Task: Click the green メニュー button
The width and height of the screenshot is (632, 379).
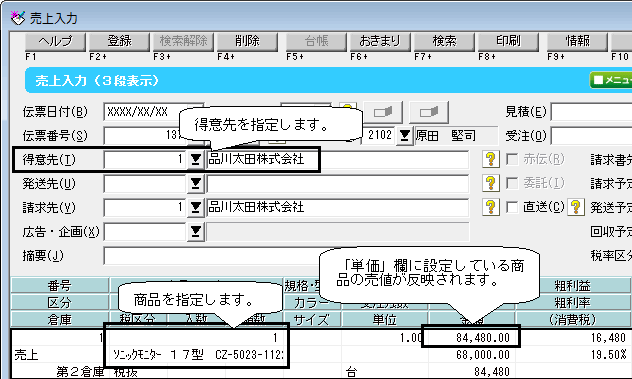Action: tap(611, 80)
